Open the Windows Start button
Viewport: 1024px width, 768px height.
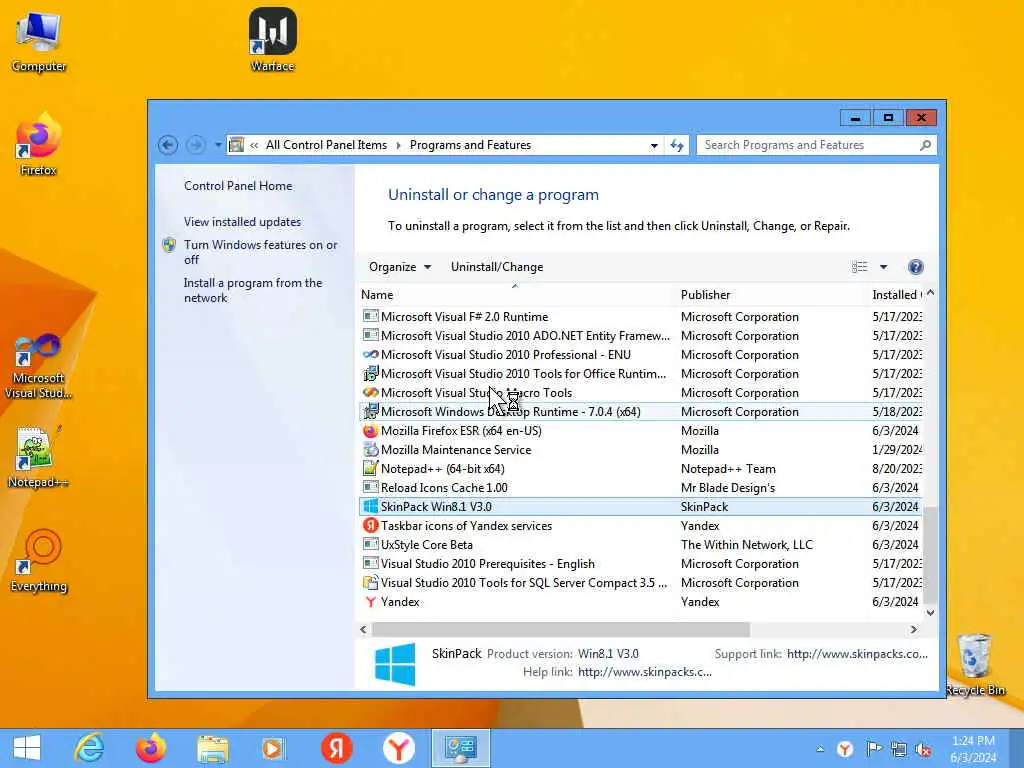27,748
